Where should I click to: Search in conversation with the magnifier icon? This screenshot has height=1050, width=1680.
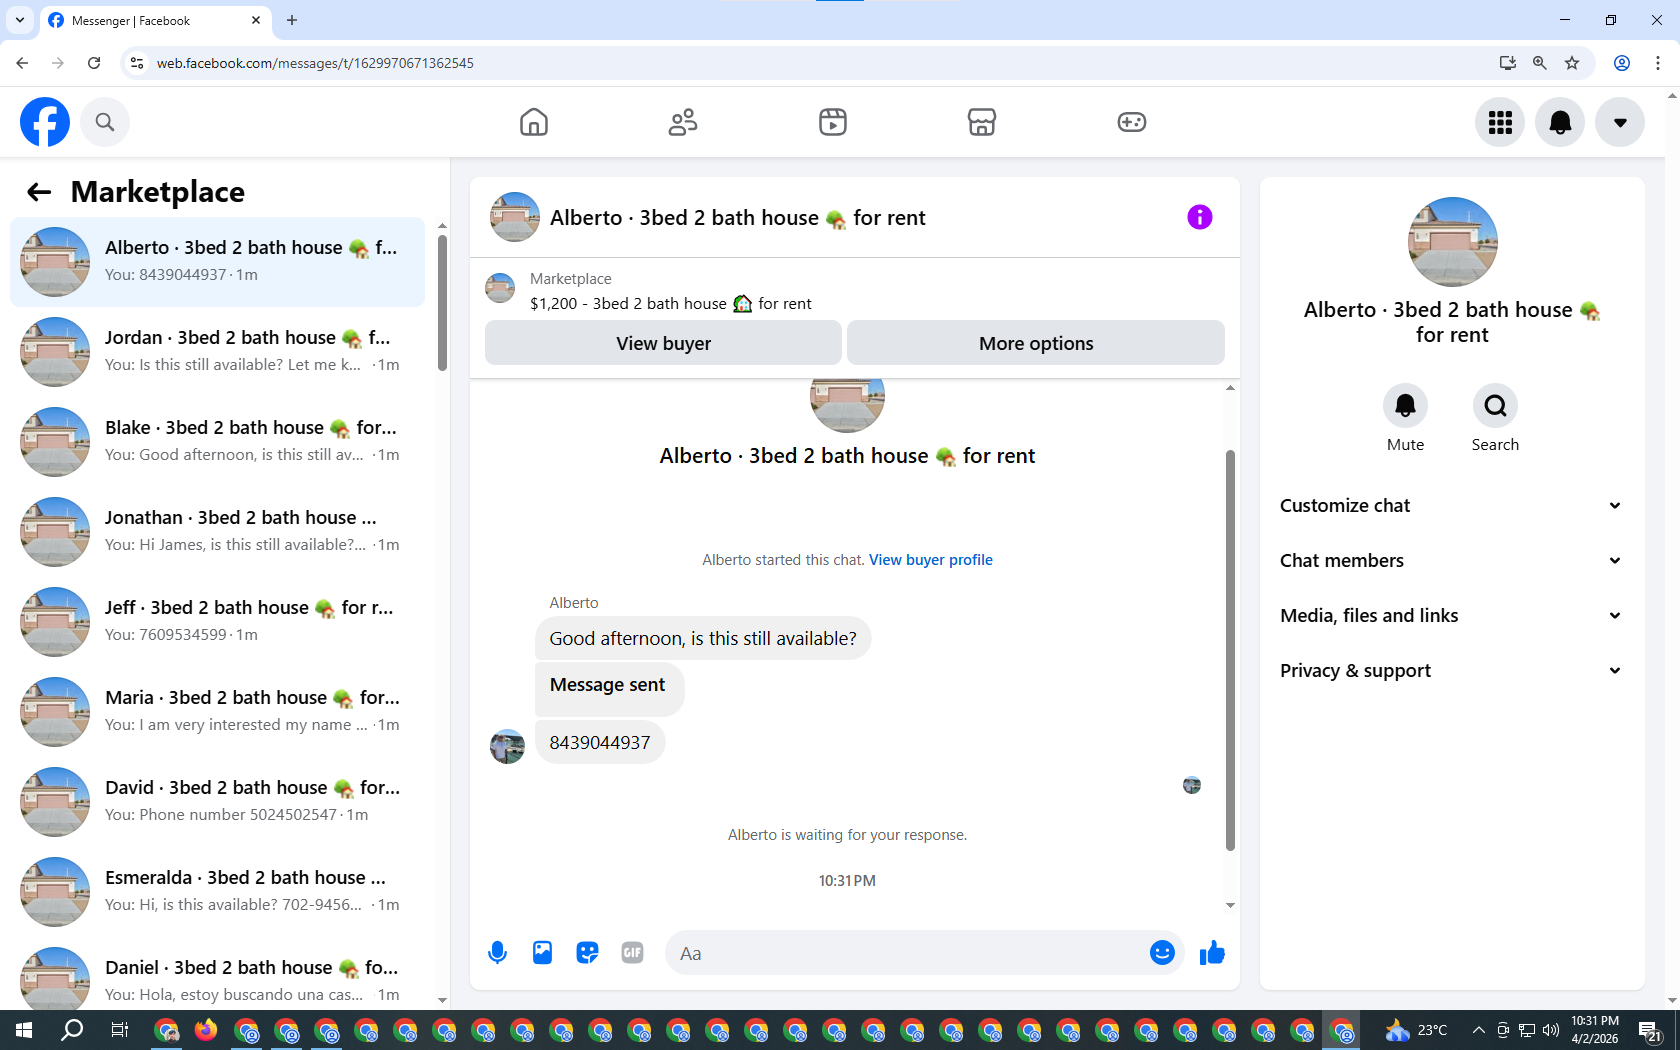pyautogui.click(x=1495, y=405)
